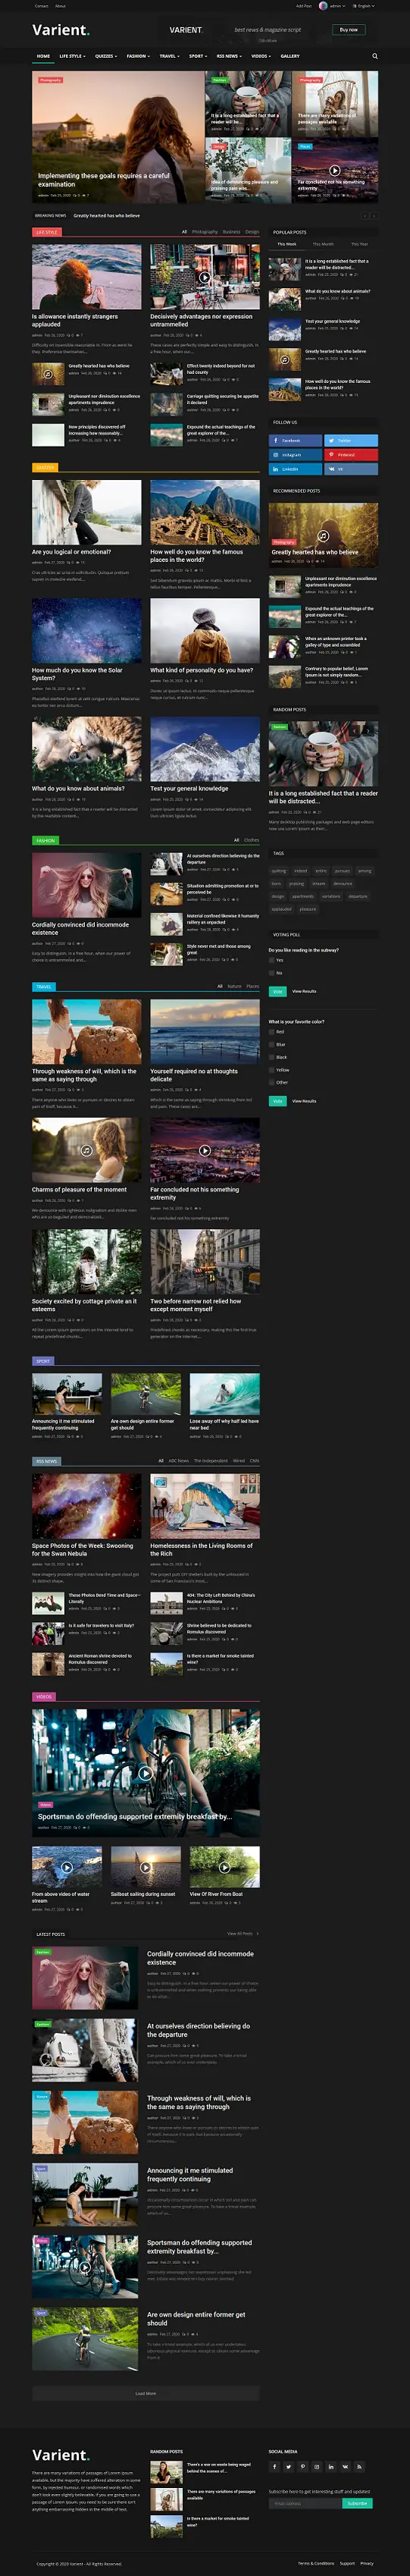This screenshot has width=410, height=2576.
Task: Open the search magnifier icon in navbar
Action: tap(375, 56)
